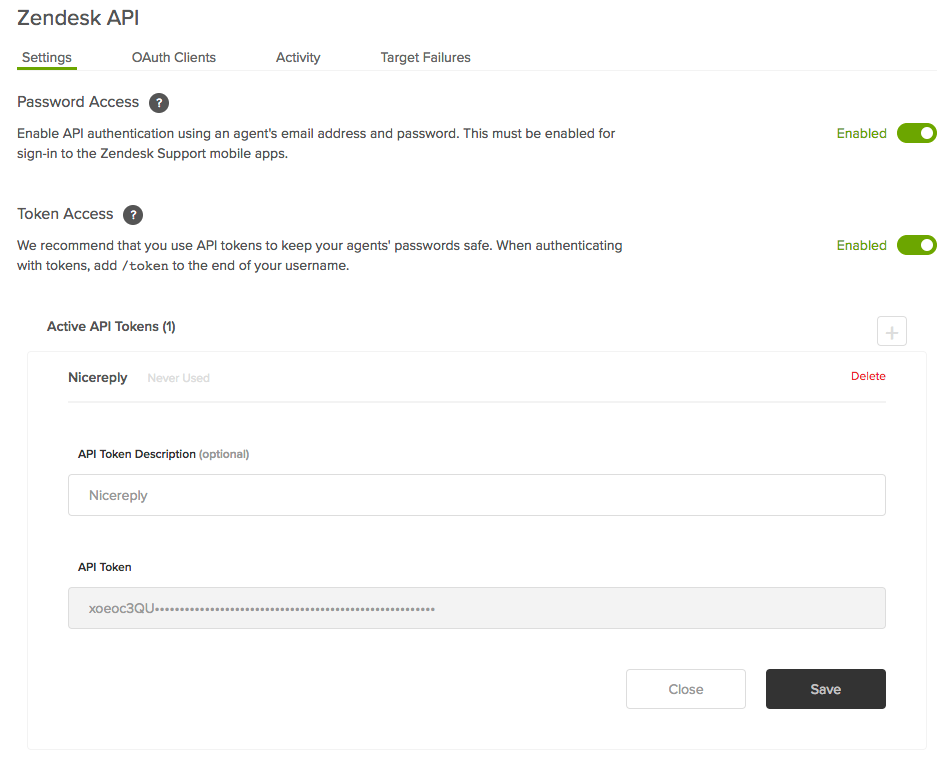The image size is (948, 767).
Task: Click the Nicereply token header row
Action: point(476,378)
